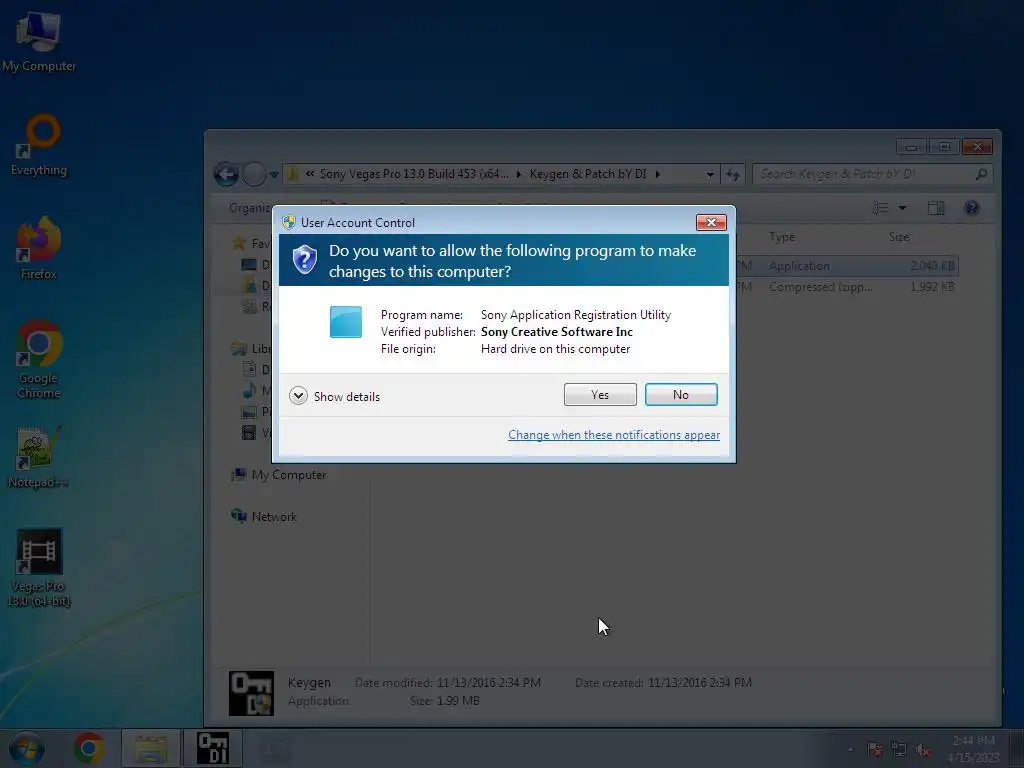The image size is (1024, 768).
Task: Click the network tray icon
Action: [x=899, y=750]
